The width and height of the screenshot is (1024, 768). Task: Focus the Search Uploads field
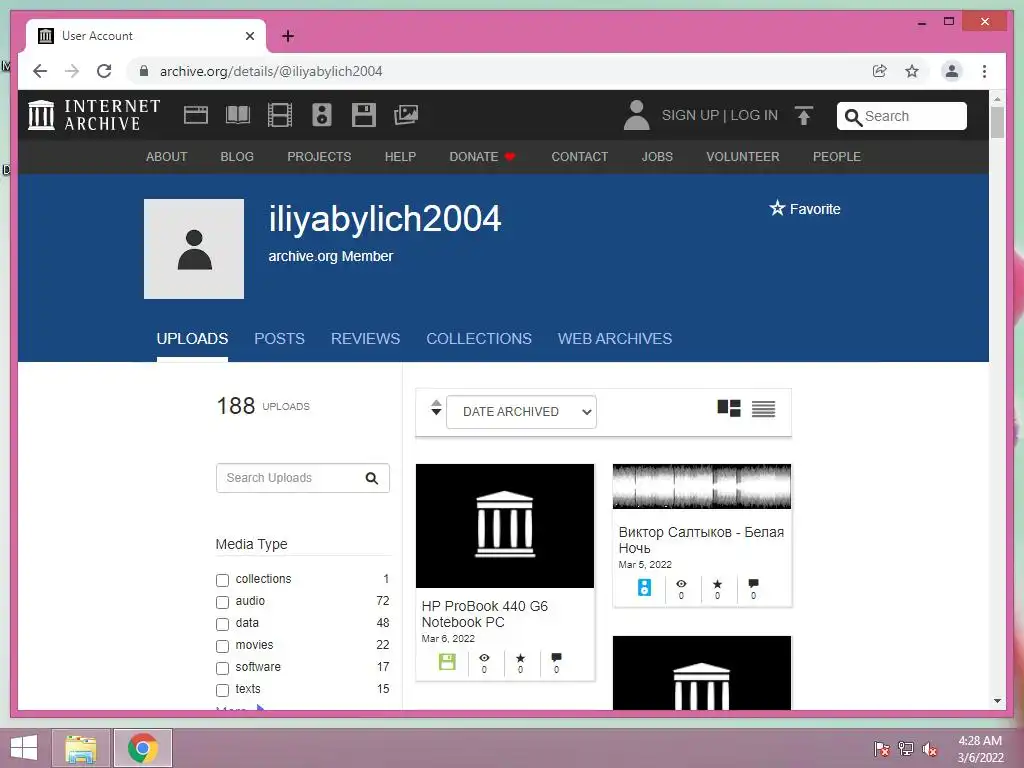tap(302, 478)
